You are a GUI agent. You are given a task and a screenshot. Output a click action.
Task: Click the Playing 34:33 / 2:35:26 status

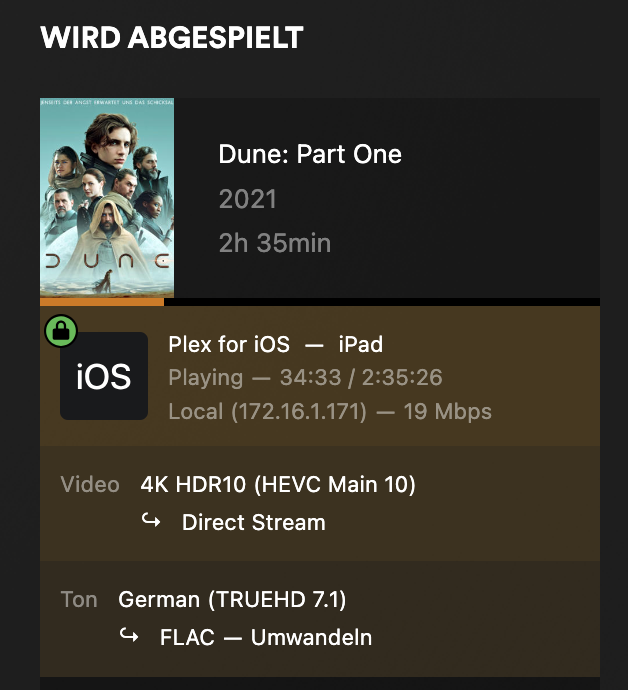point(305,378)
